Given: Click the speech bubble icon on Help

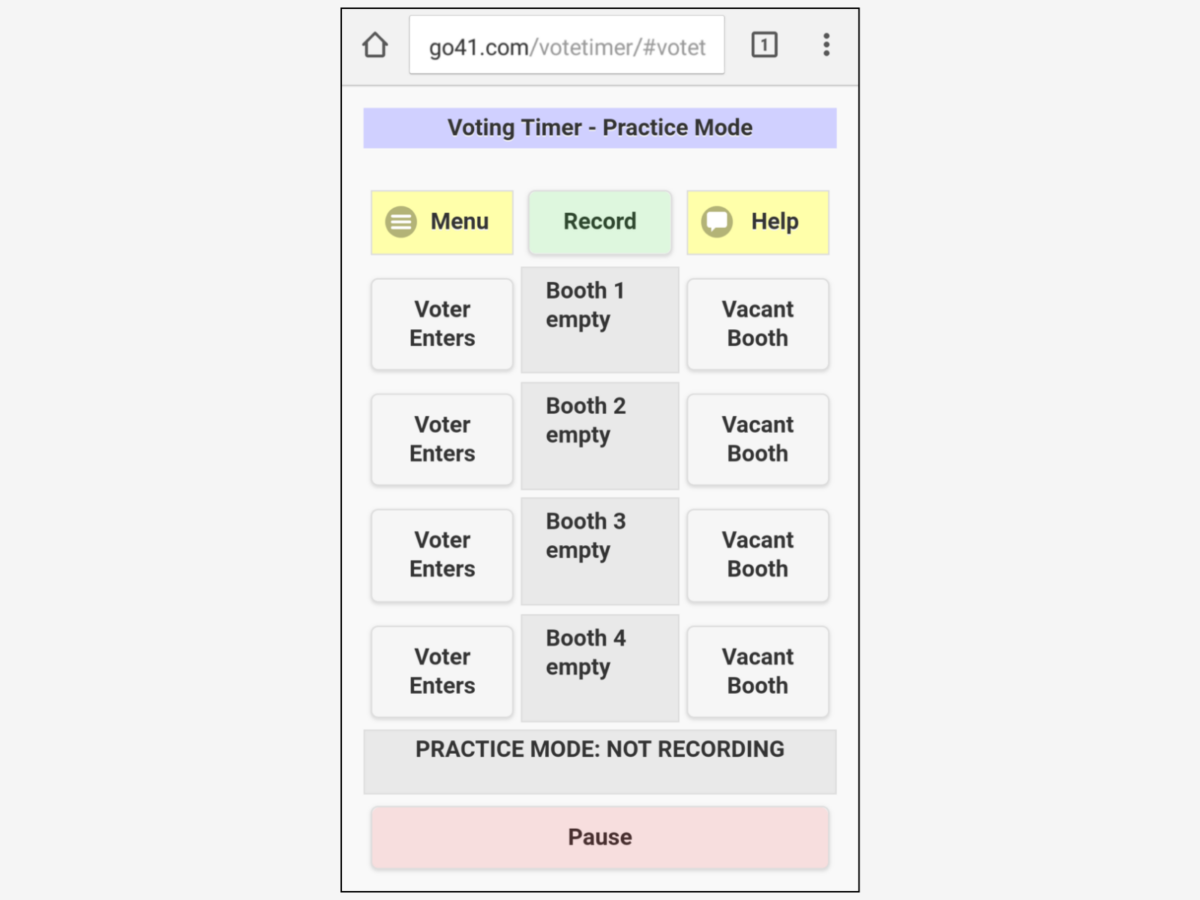Looking at the screenshot, I should click(716, 222).
